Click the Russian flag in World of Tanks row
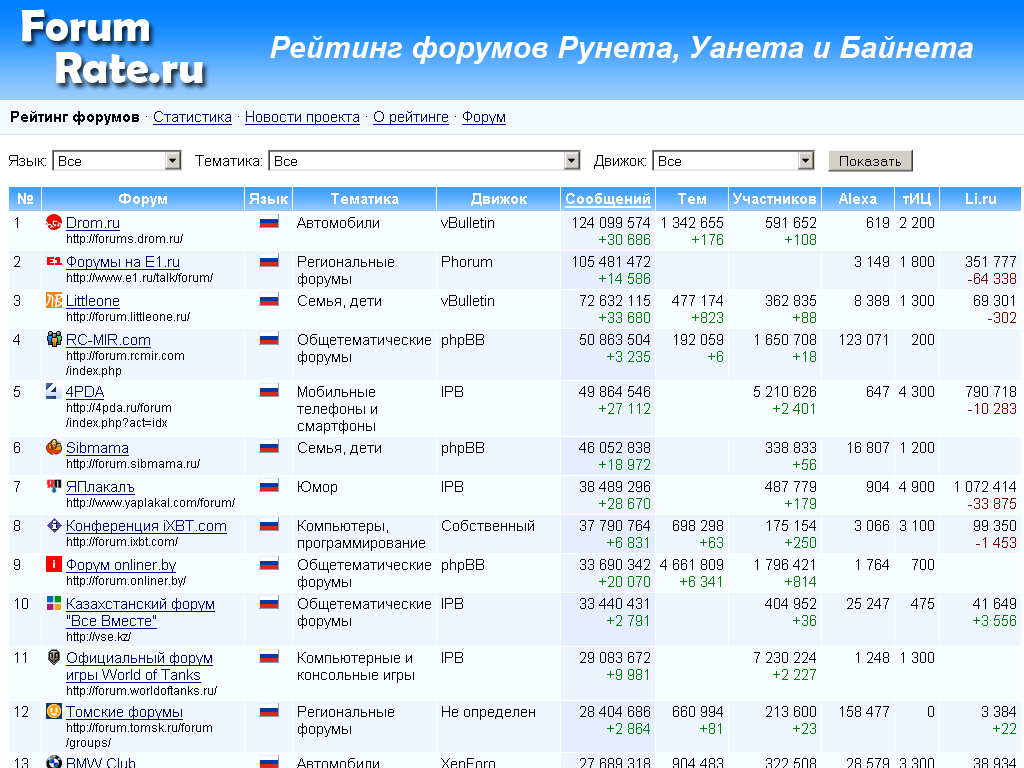The width and height of the screenshot is (1024, 768). (269, 657)
